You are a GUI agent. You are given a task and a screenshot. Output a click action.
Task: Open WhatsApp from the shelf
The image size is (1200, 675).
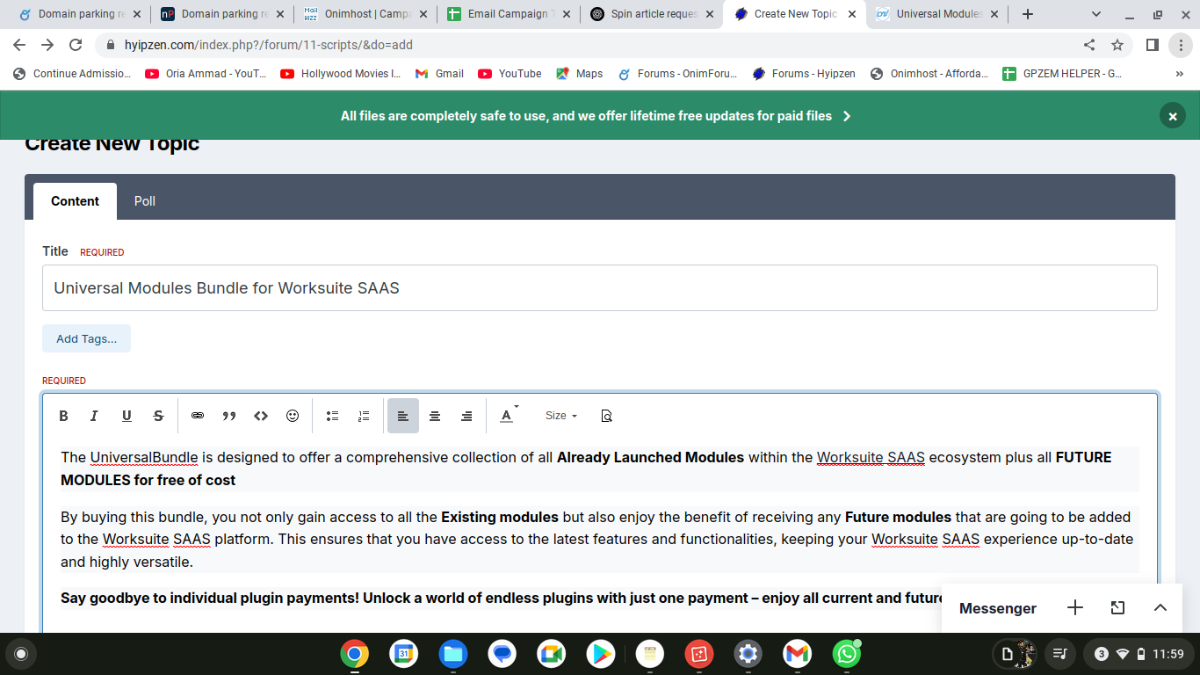click(847, 654)
